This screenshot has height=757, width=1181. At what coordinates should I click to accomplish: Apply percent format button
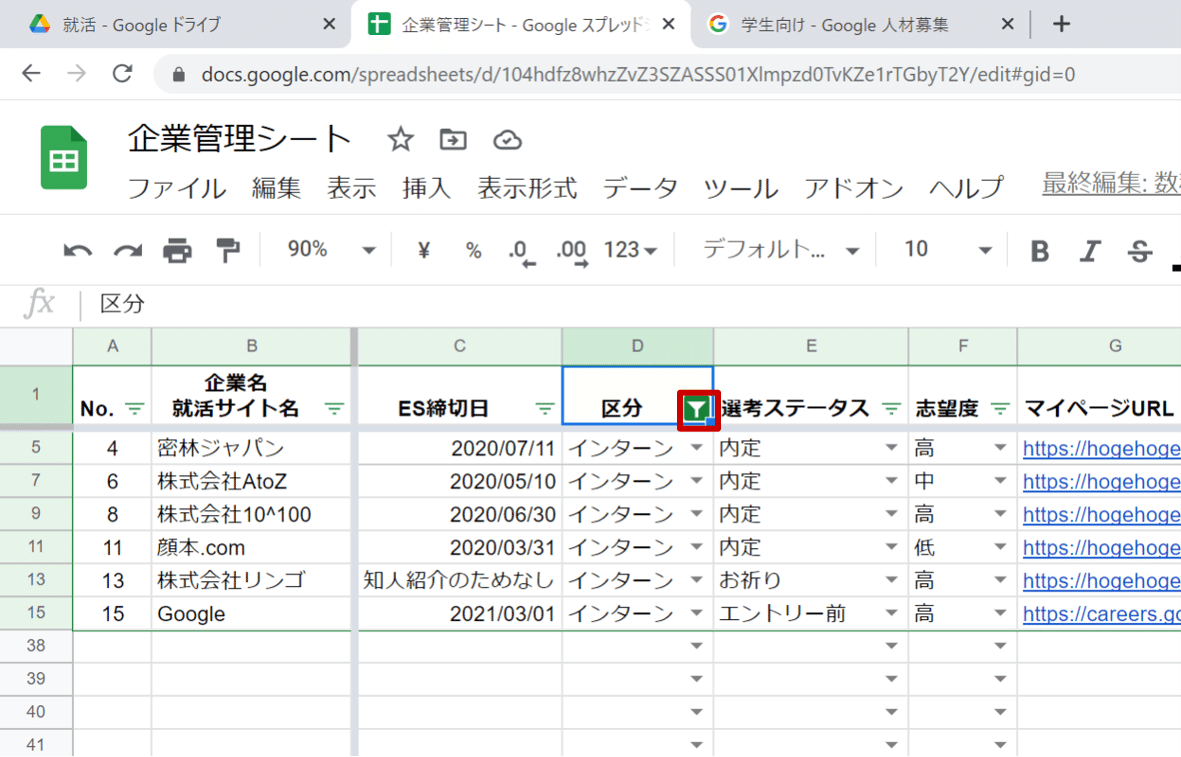pos(473,251)
